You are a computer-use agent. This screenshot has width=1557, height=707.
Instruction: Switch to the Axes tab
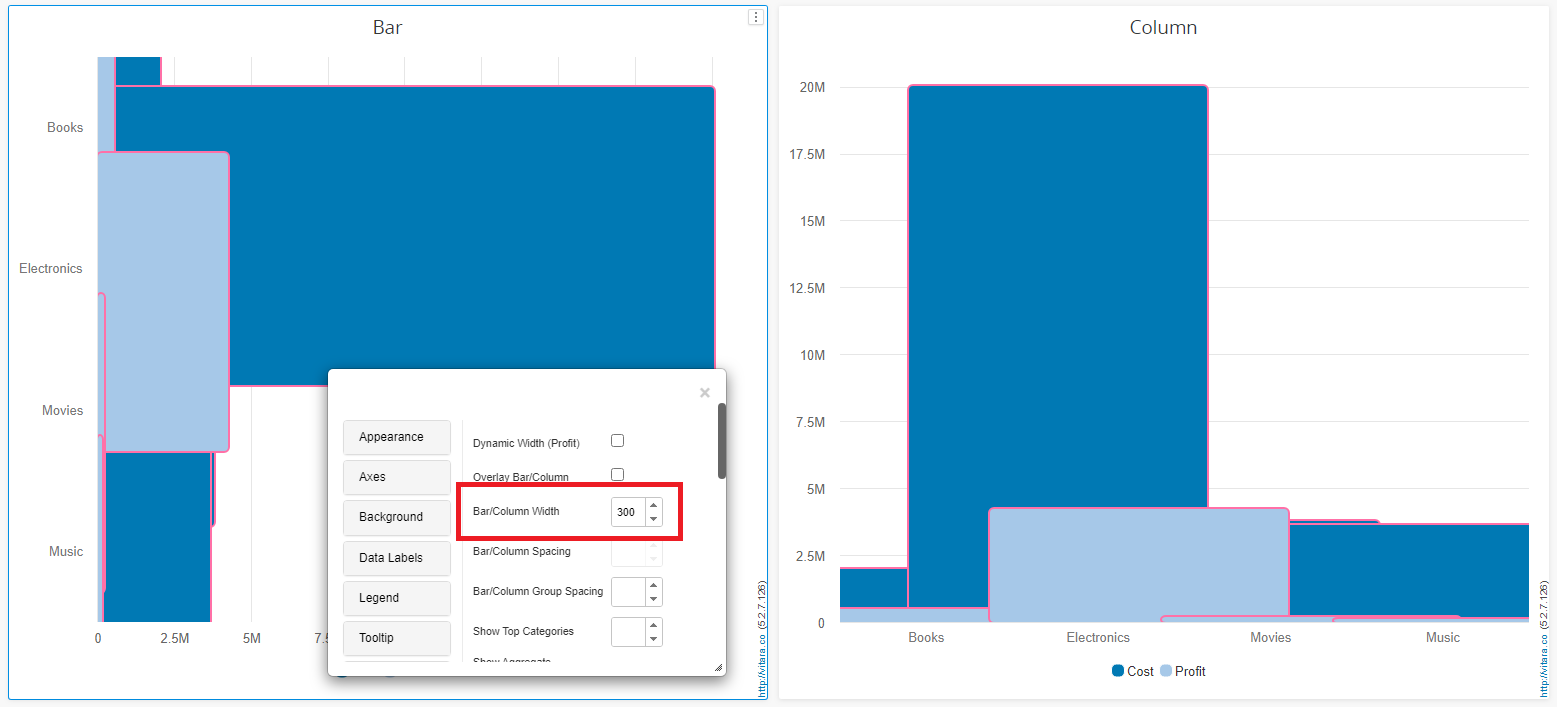tap(396, 477)
